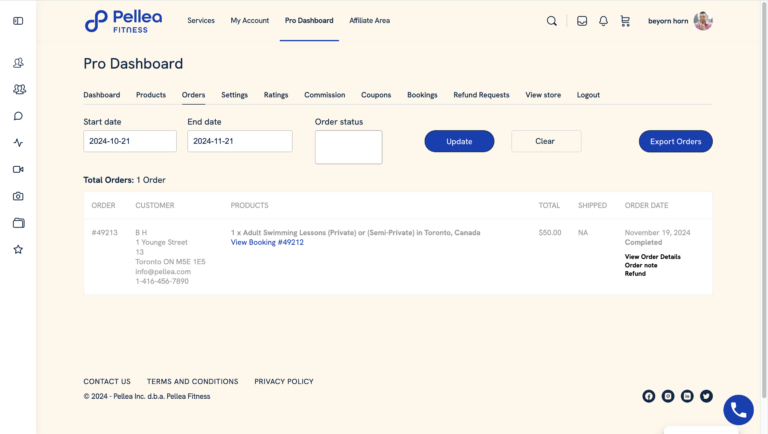Viewport: 768px width, 434px height.
Task: Open the video camera sidebar icon
Action: coord(18,169)
